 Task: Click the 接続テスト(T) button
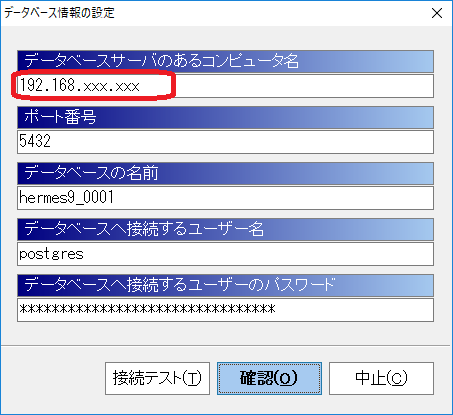[157, 378]
